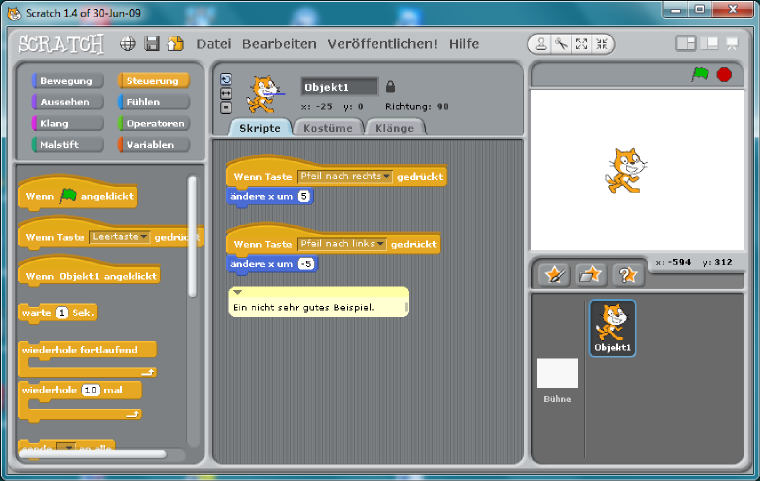Click the comment text Ein nicht sehr gutes Beispiel
760x481 pixels.
(303, 307)
